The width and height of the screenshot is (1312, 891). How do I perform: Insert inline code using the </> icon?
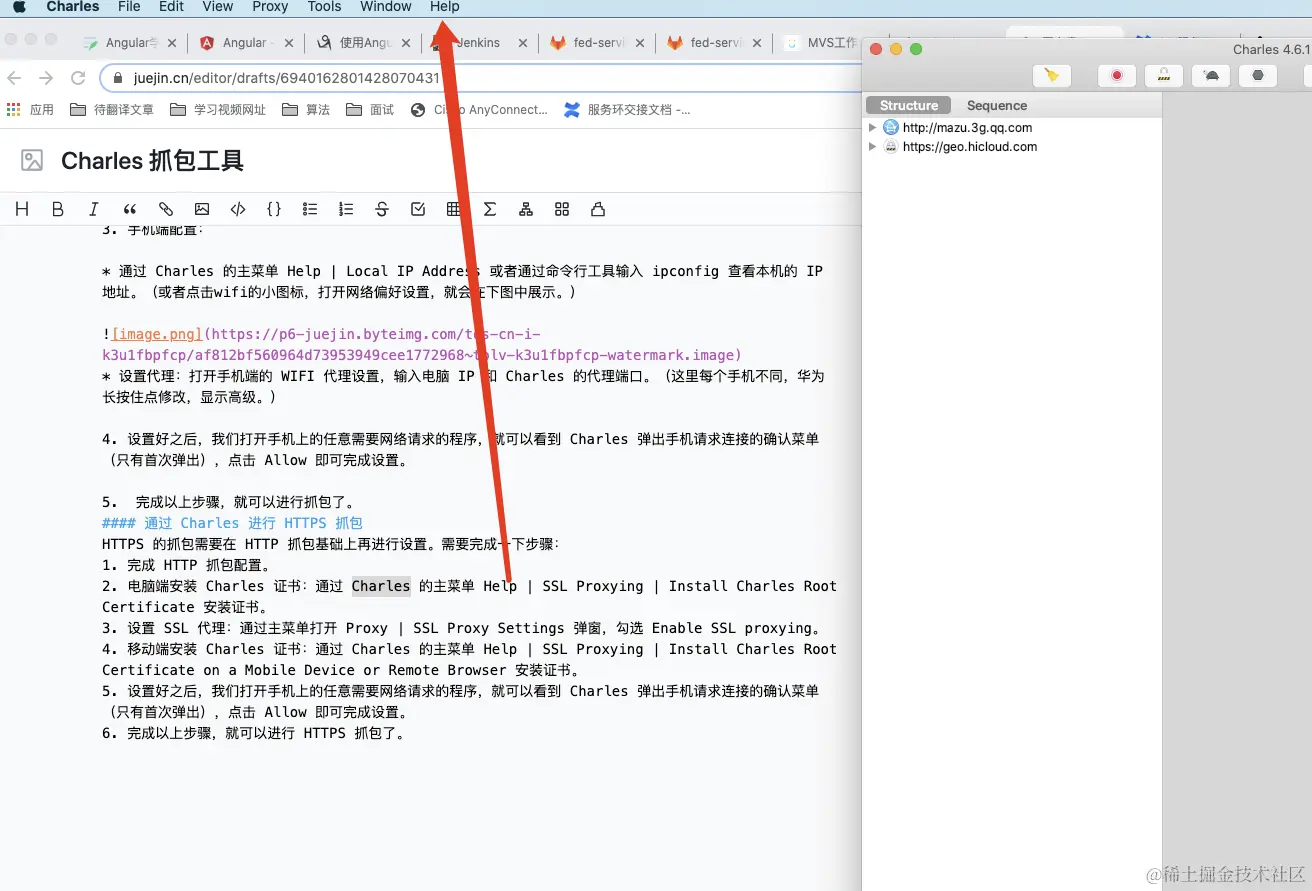(x=238, y=209)
